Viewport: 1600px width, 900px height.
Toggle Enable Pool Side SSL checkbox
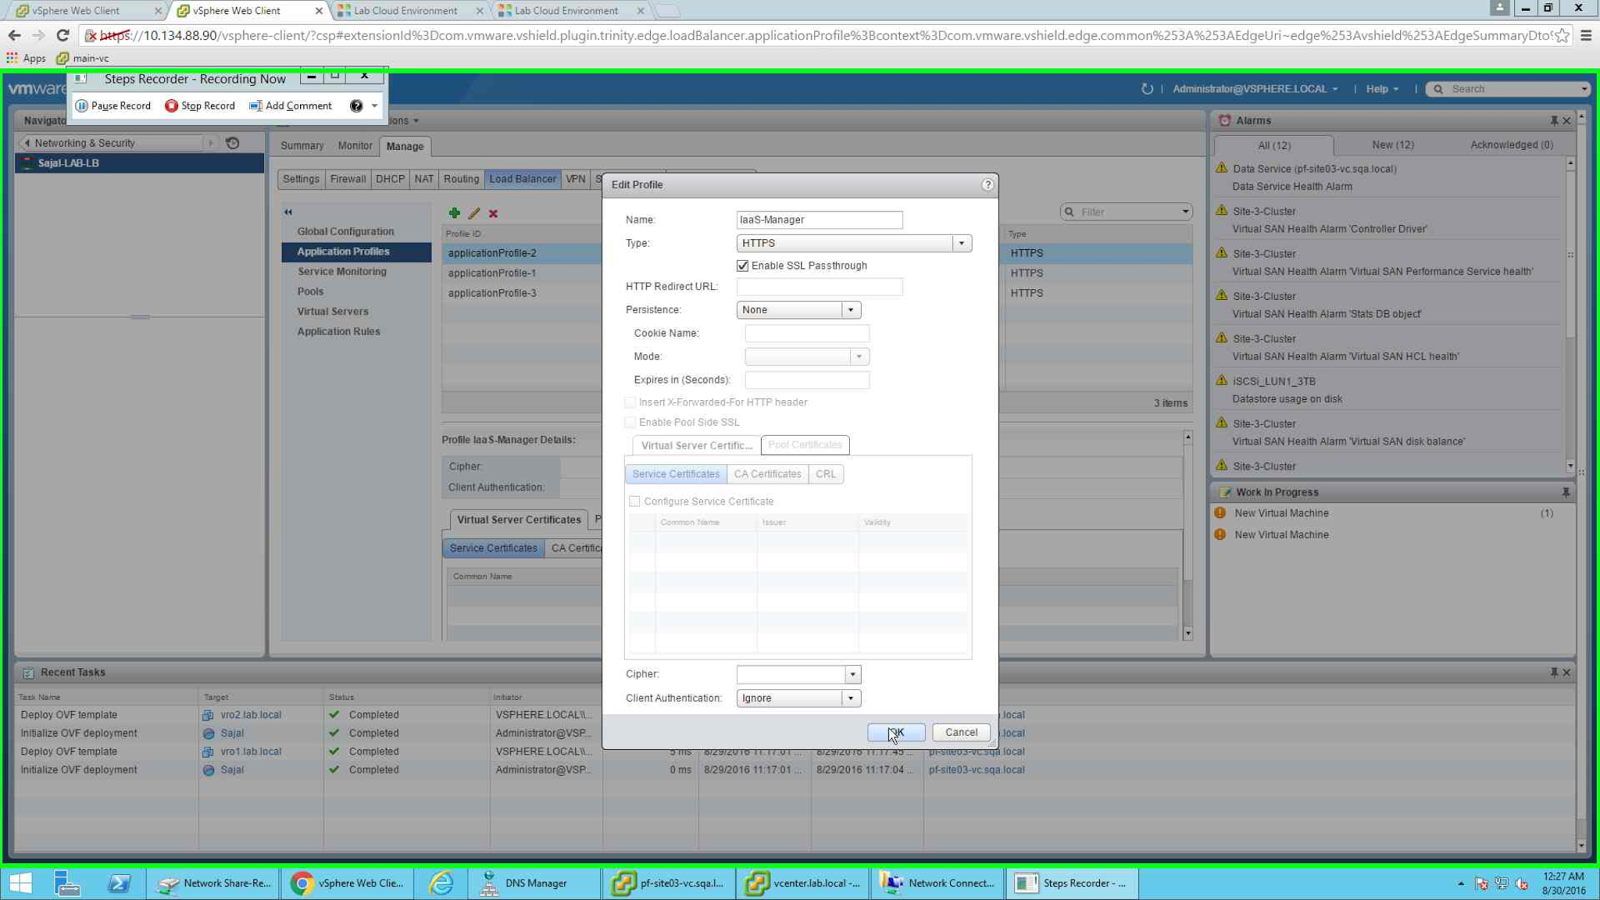click(x=630, y=422)
